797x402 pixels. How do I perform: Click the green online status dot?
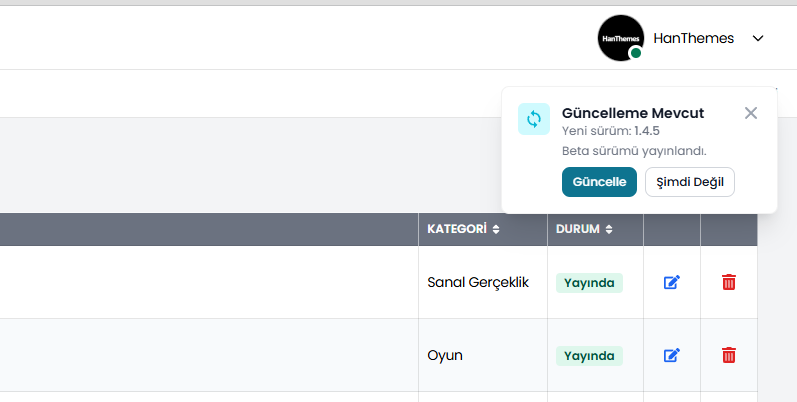point(636,53)
